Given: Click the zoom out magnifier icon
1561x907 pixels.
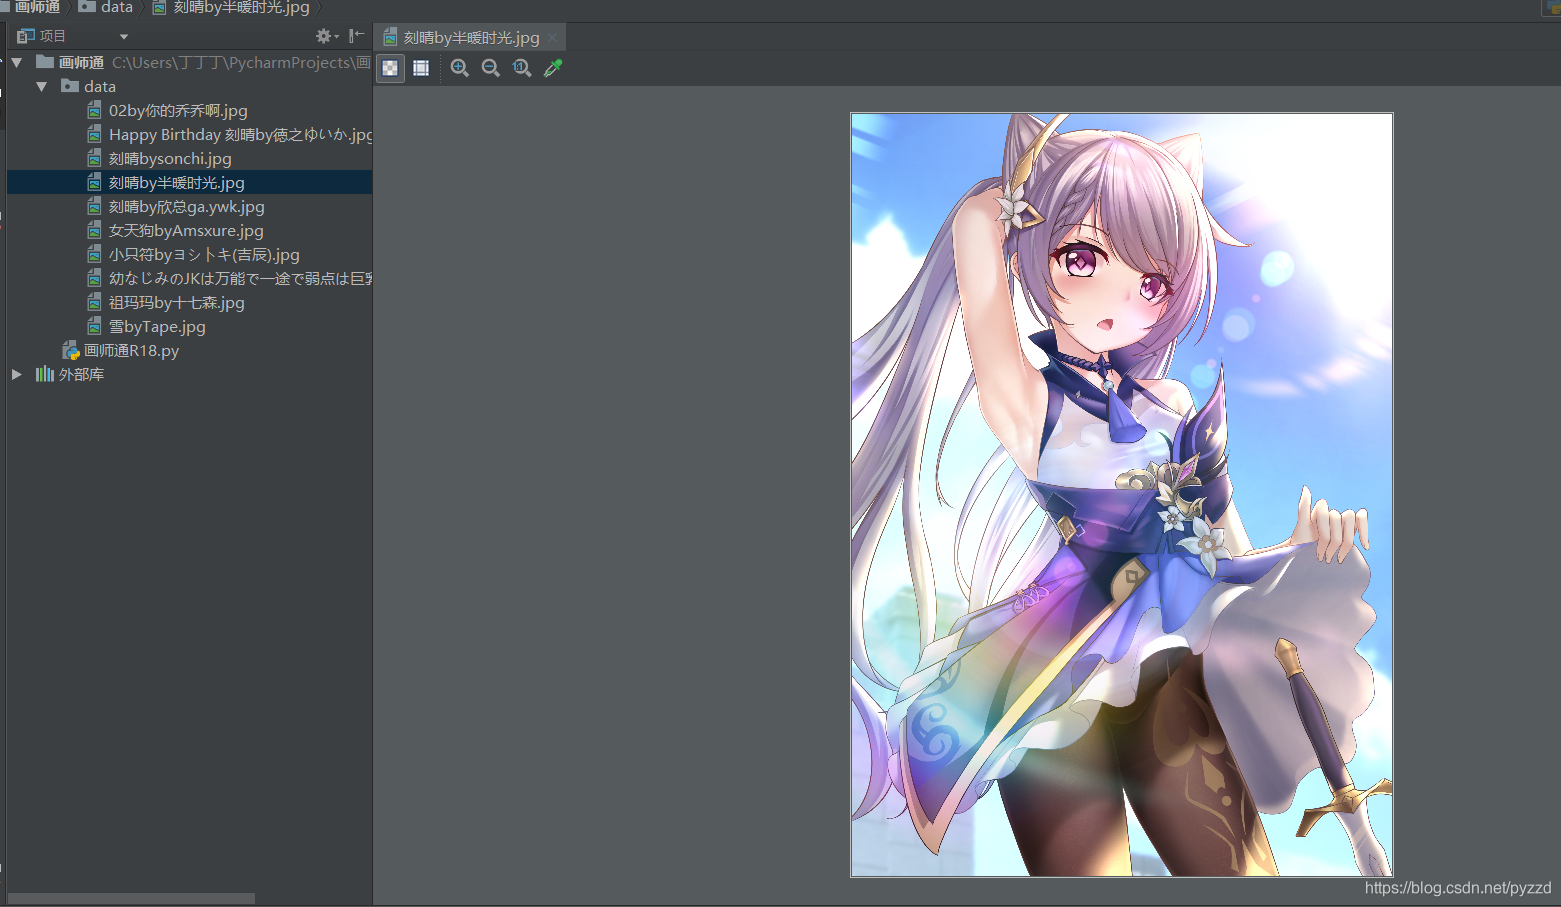Looking at the screenshot, I should point(491,68).
